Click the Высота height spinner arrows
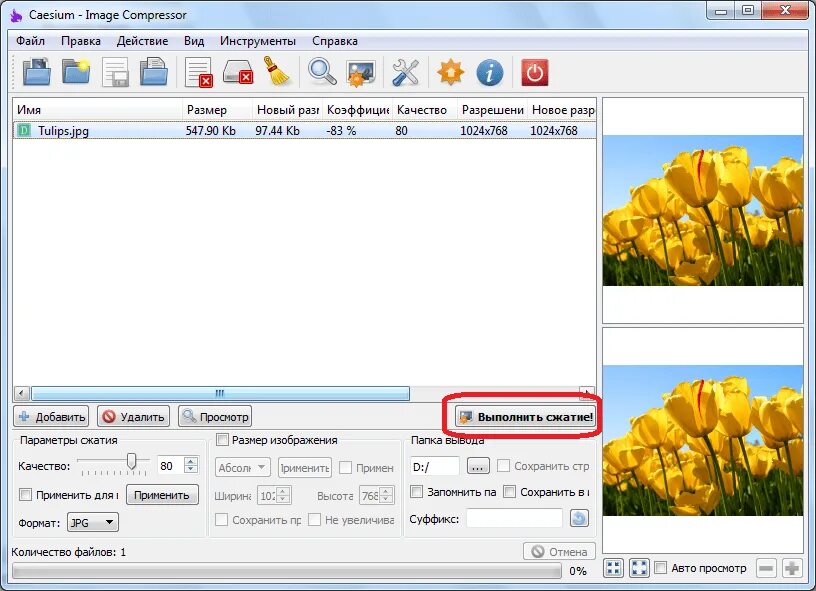 386,495
